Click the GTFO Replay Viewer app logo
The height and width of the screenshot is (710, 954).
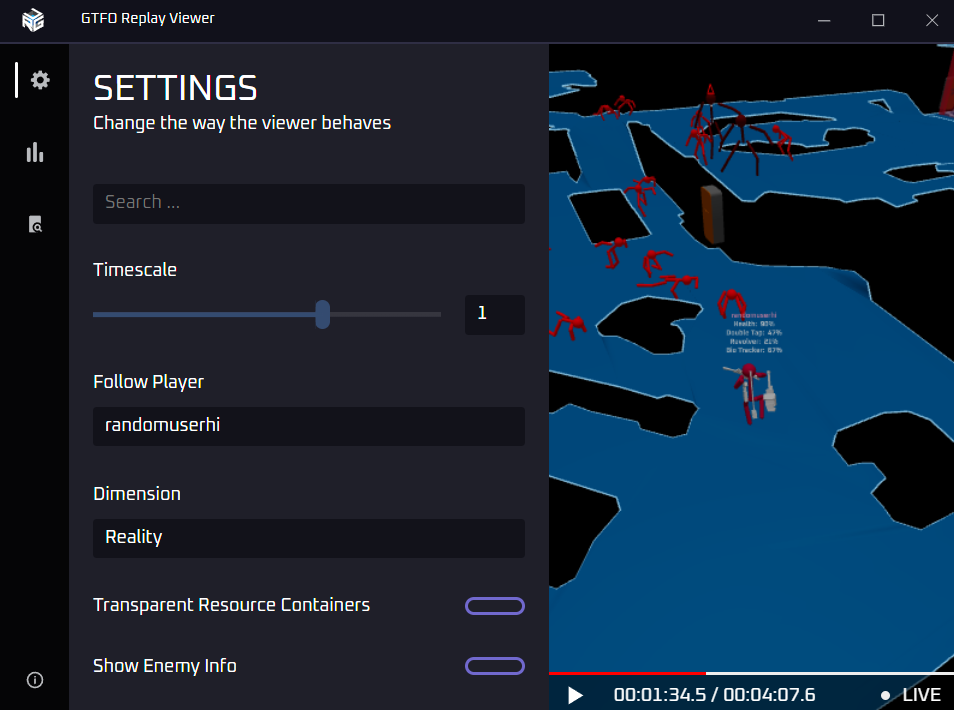[33, 20]
